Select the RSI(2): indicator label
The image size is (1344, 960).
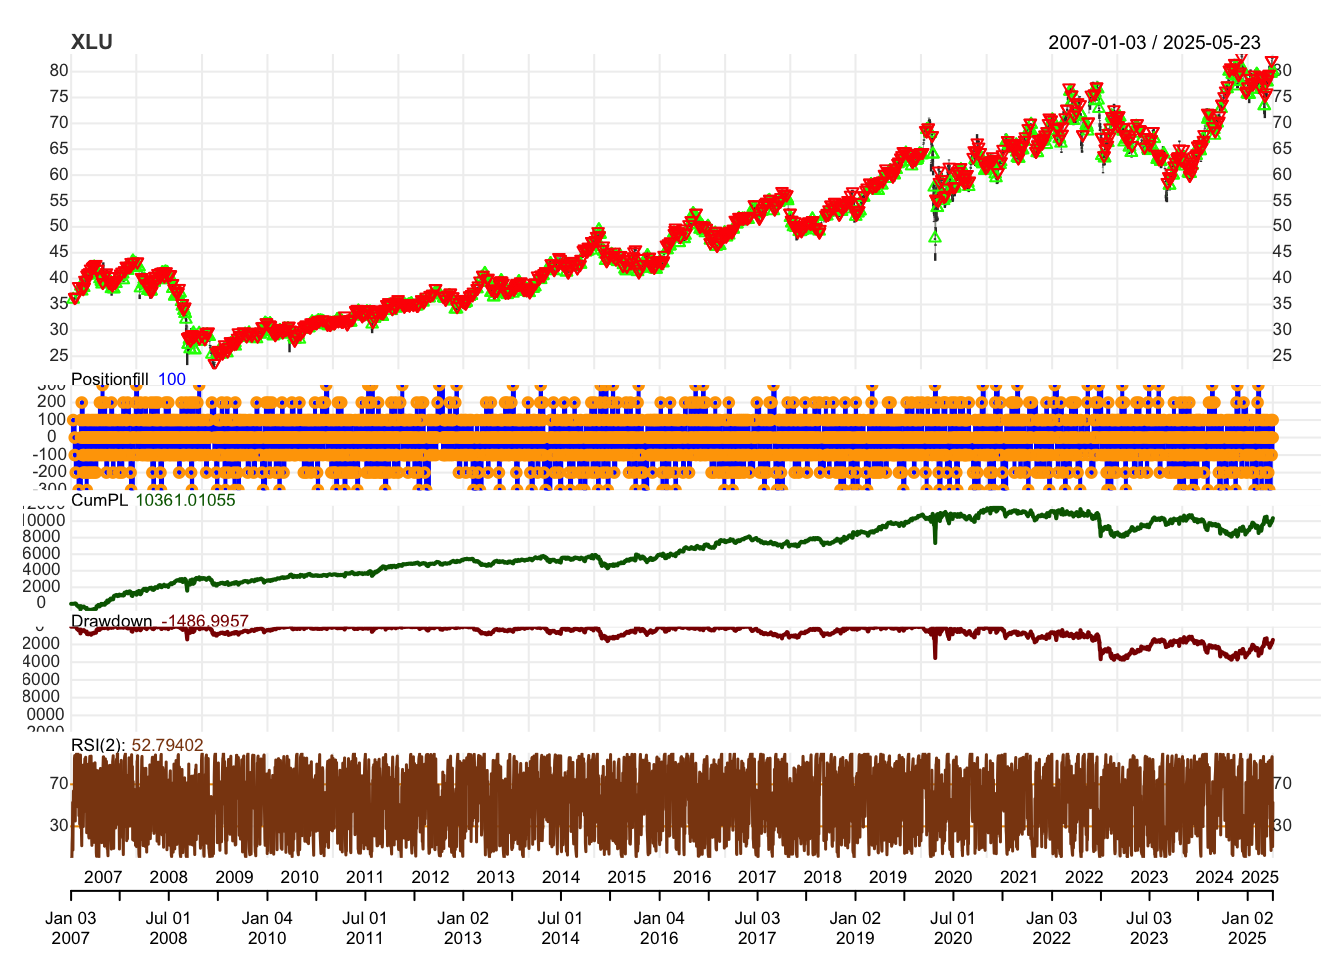click(98, 745)
